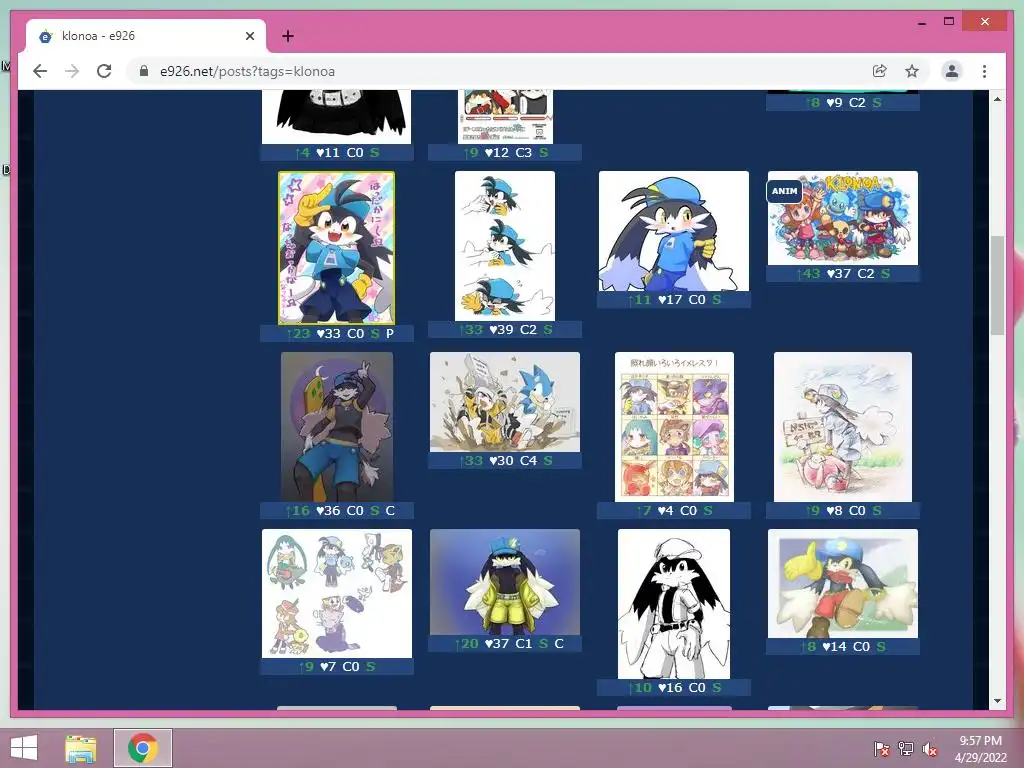Open the nine-face expression grid thumbnail
Viewport: 1024px width, 768px height.
click(x=674, y=426)
